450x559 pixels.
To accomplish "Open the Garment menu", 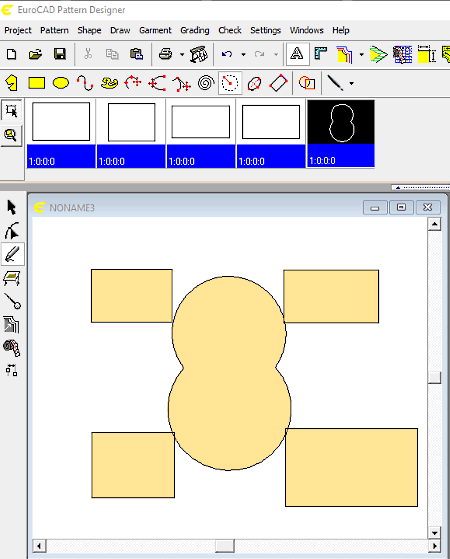I will click(x=155, y=30).
